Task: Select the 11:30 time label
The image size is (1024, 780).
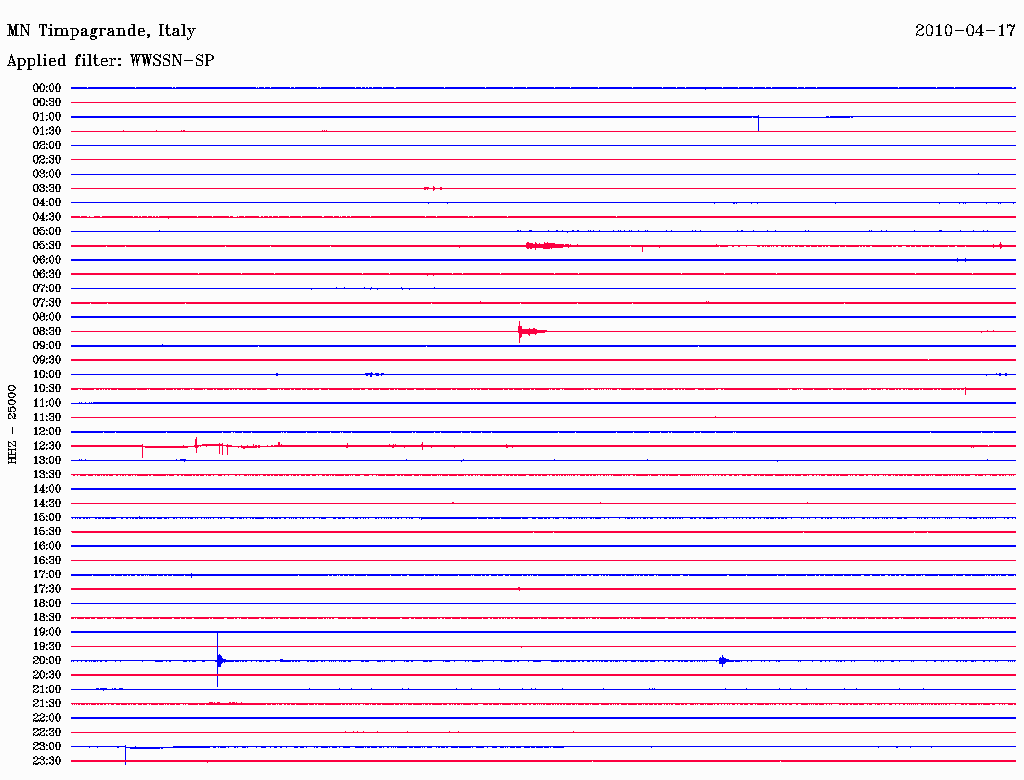Action: 47,417
